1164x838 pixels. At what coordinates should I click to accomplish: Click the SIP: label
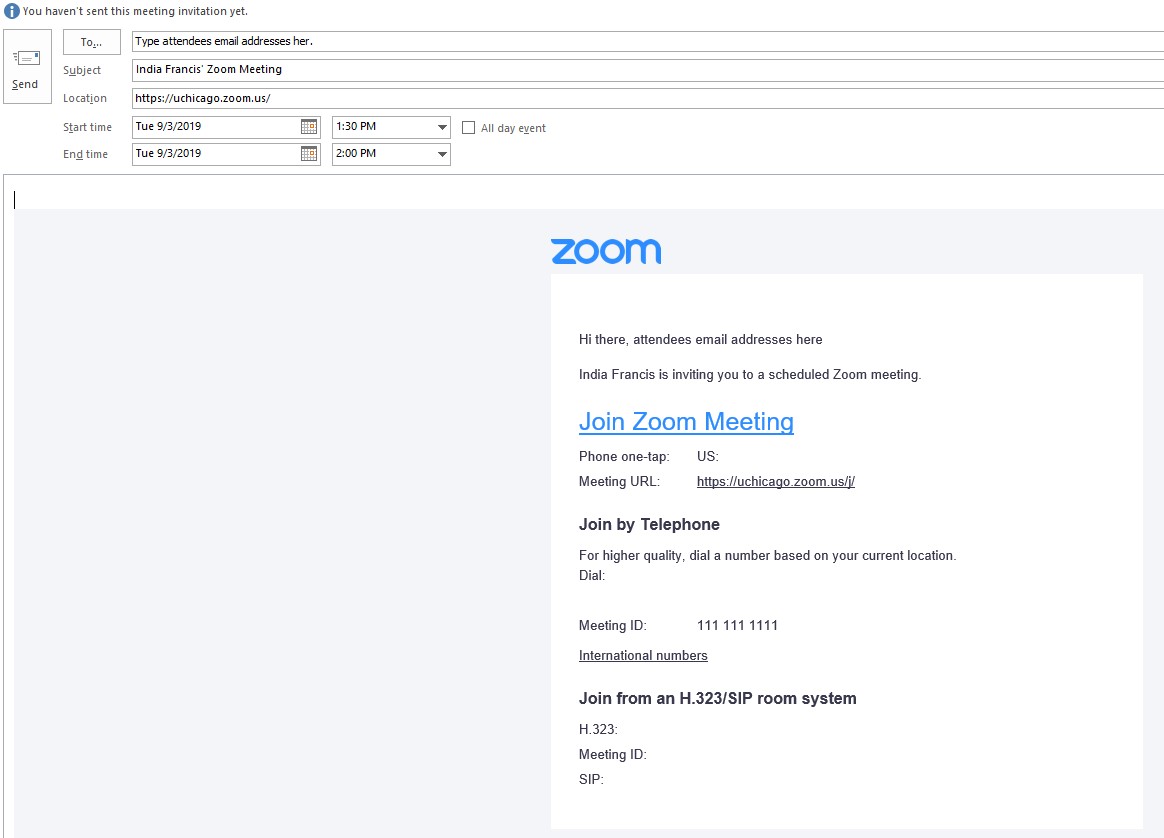click(x=592, y=779)
